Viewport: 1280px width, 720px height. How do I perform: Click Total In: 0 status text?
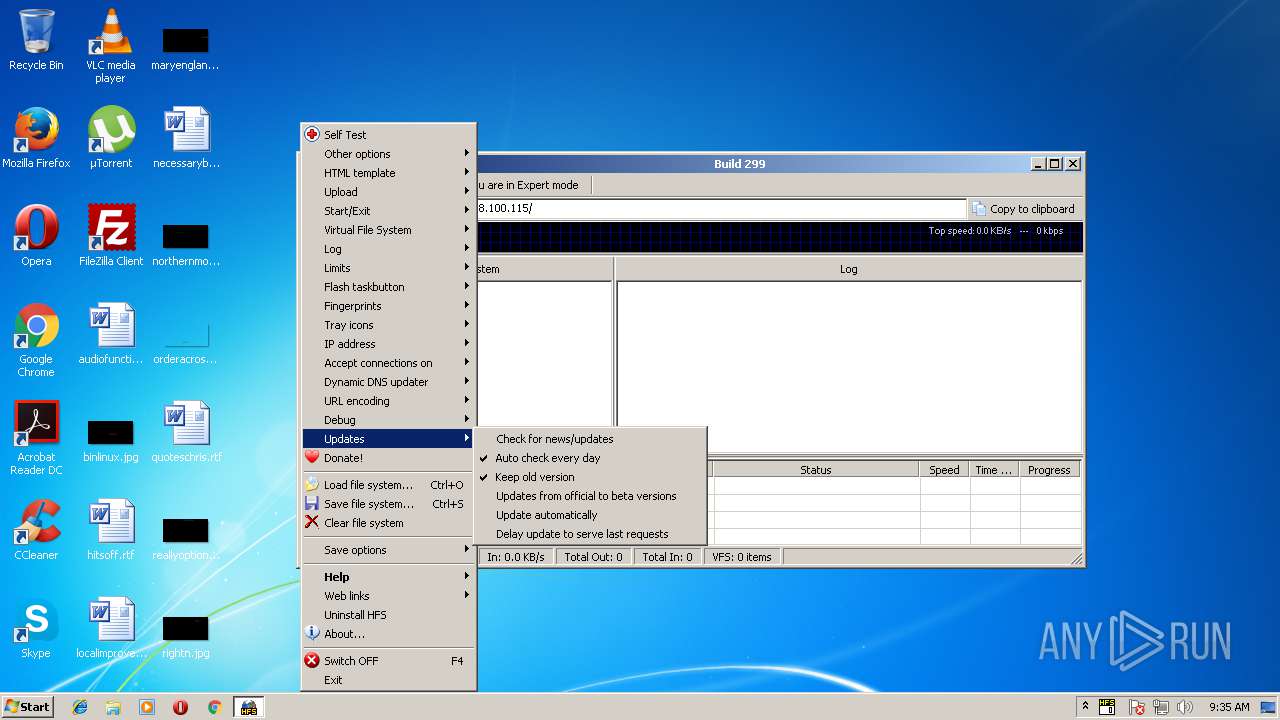pyautogui.click(x=667, y=557)
